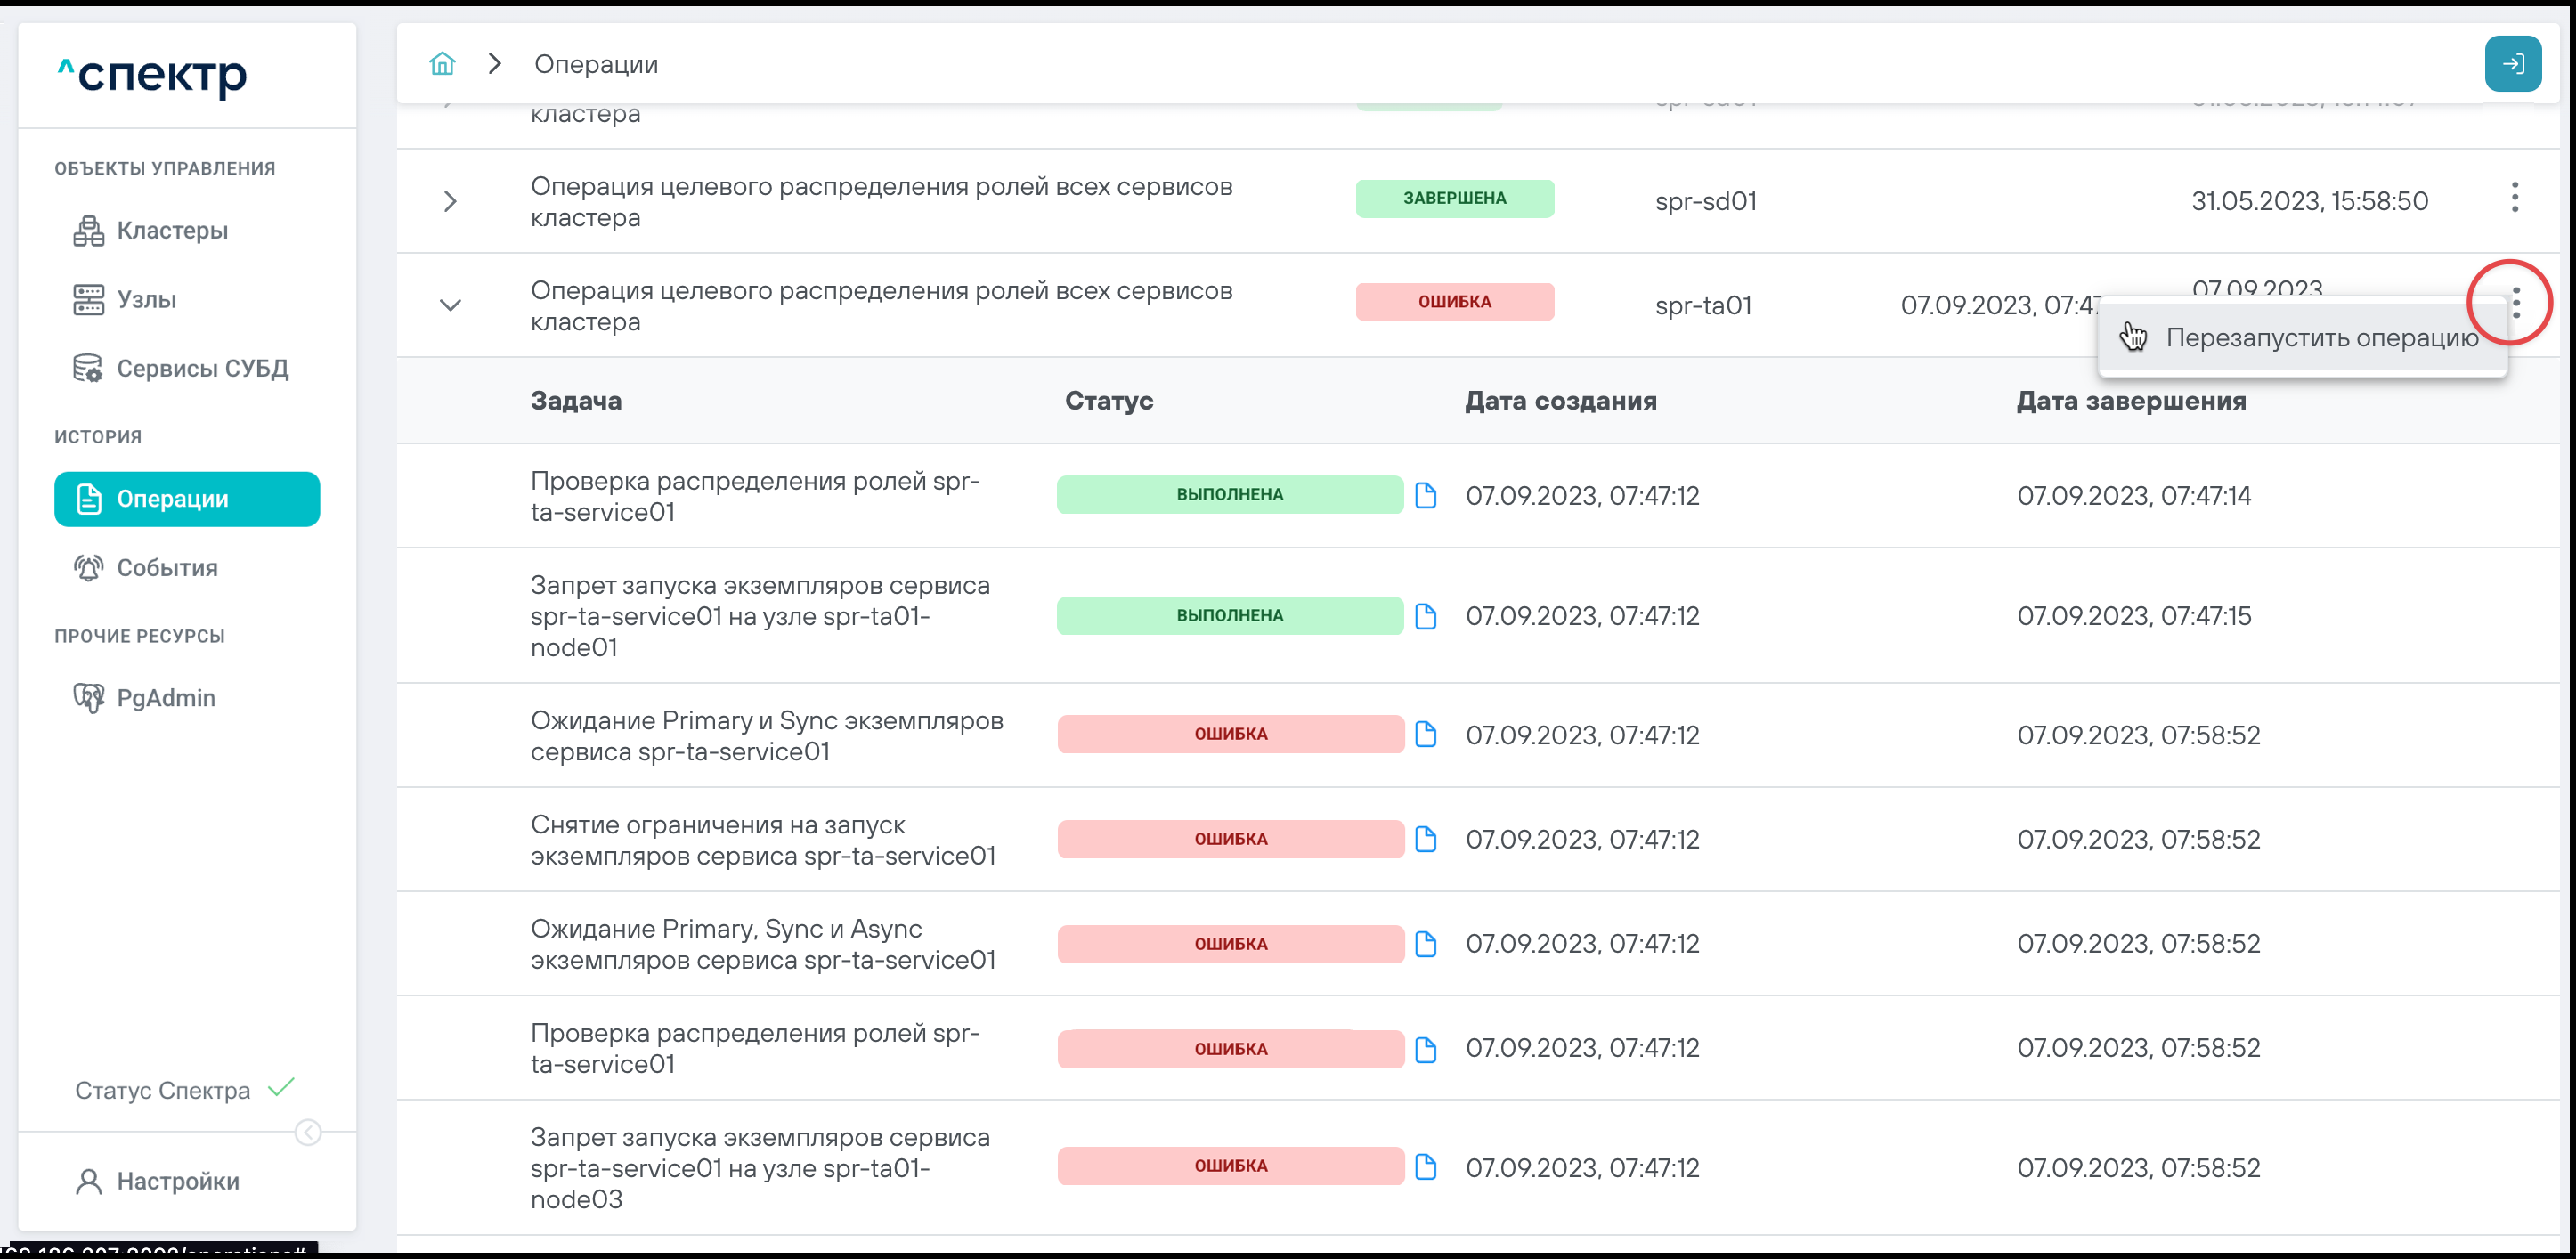Viewport: 2576px width, 1259px height.
Task: Click the Кластеры sidebar icon
Action: 88,231
